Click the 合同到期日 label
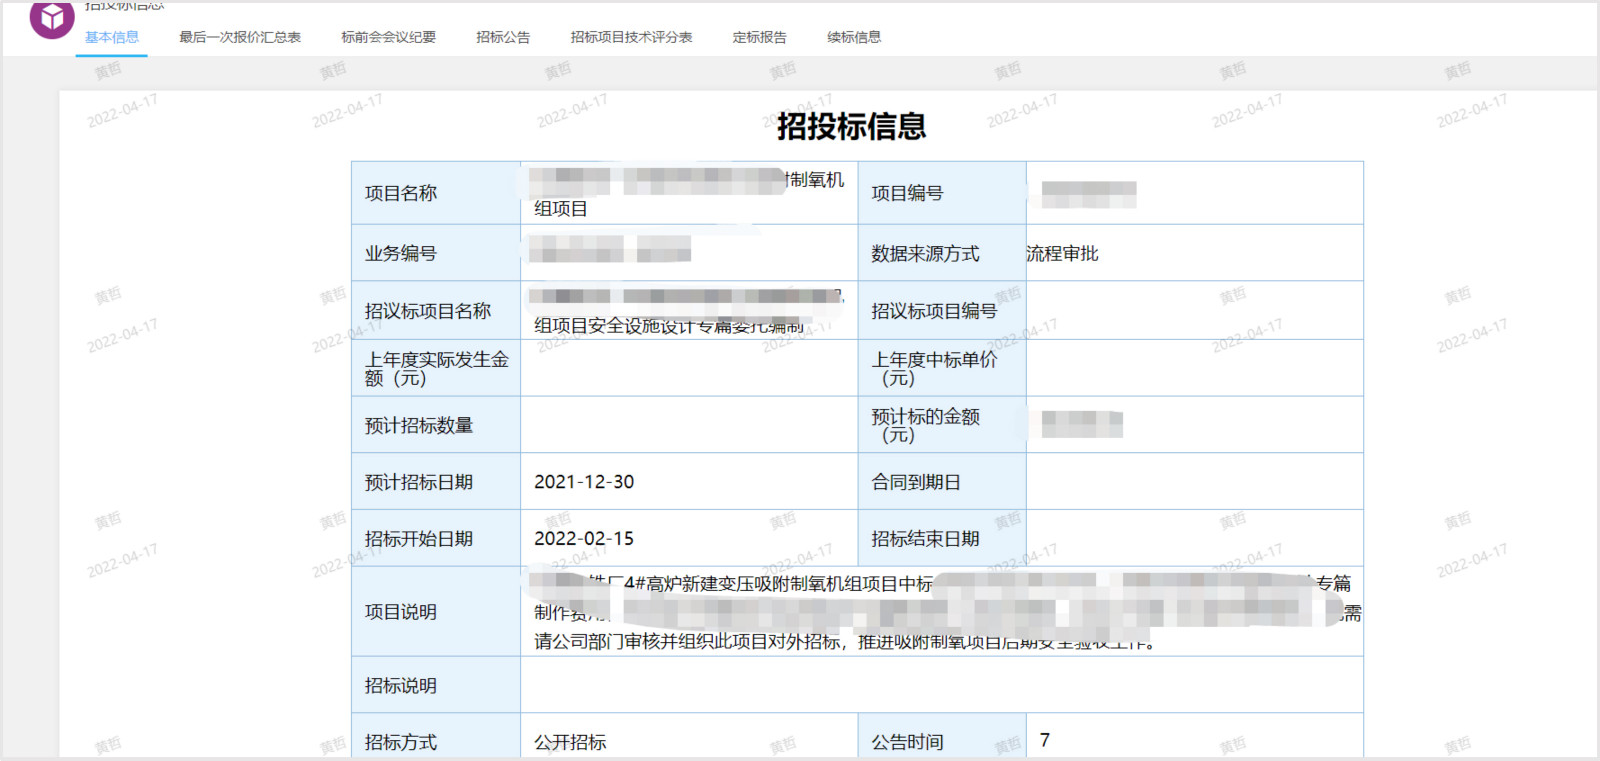Viewport: 1600px width, 761px height. [916, 482]
